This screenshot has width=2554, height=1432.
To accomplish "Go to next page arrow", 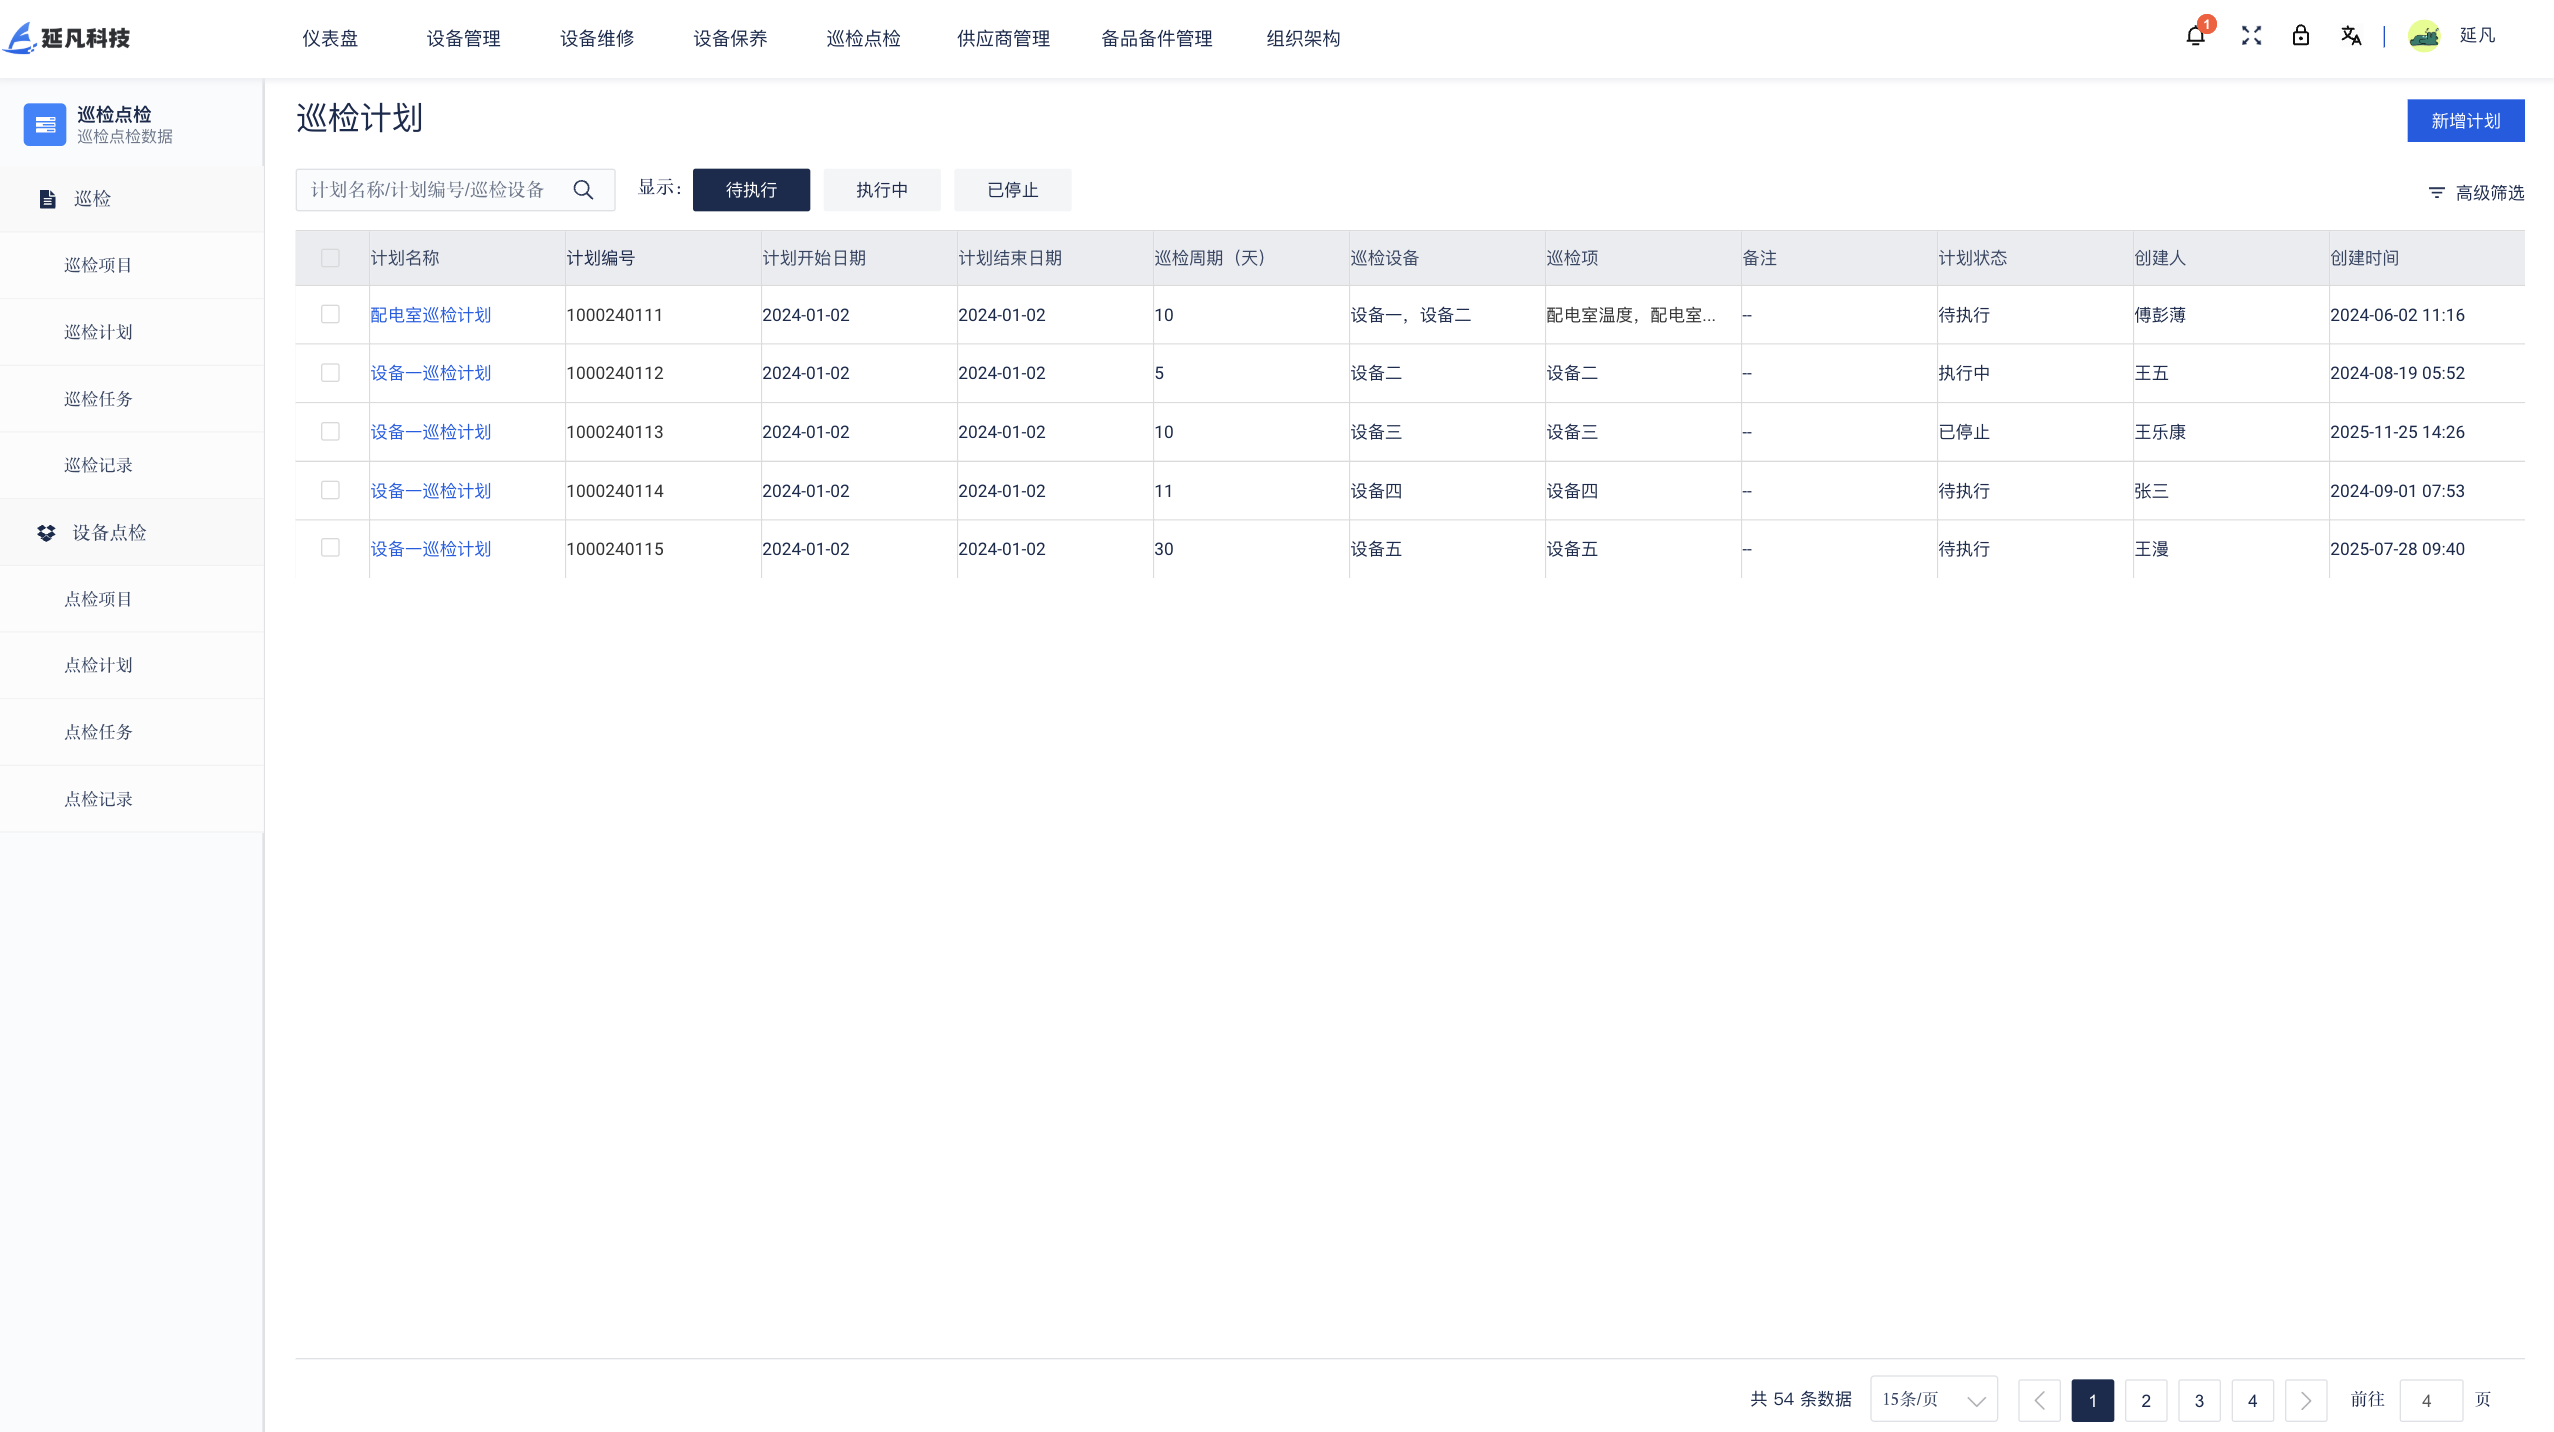I will pos(2305,1400).
